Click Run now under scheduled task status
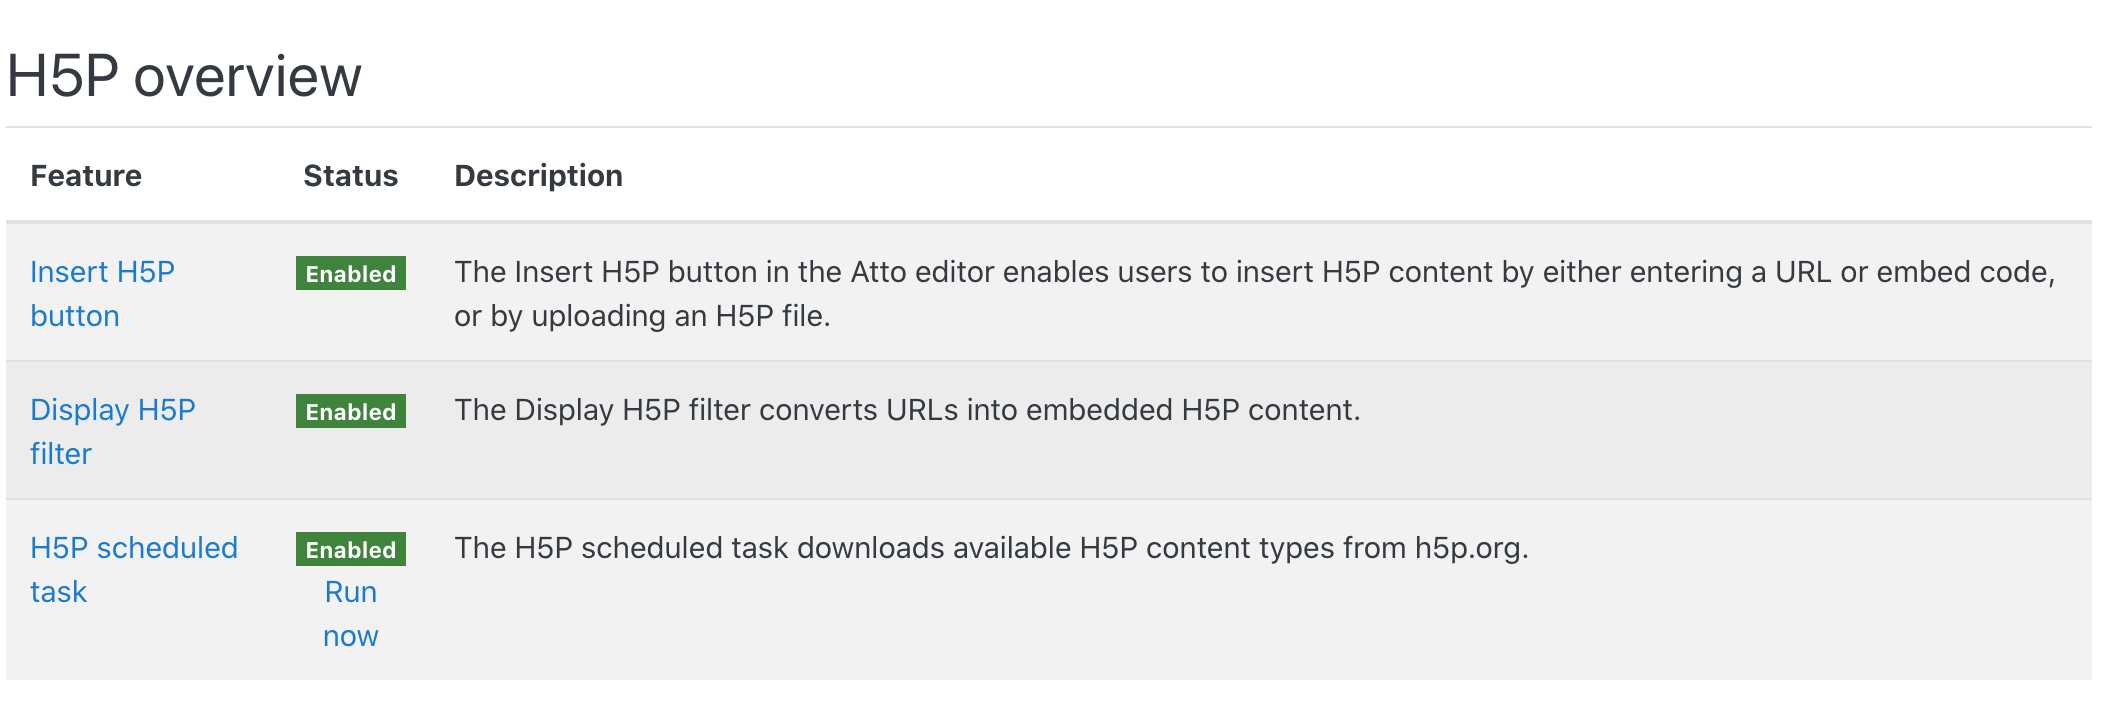This screenshot has width=2104, height=716. 350,613
